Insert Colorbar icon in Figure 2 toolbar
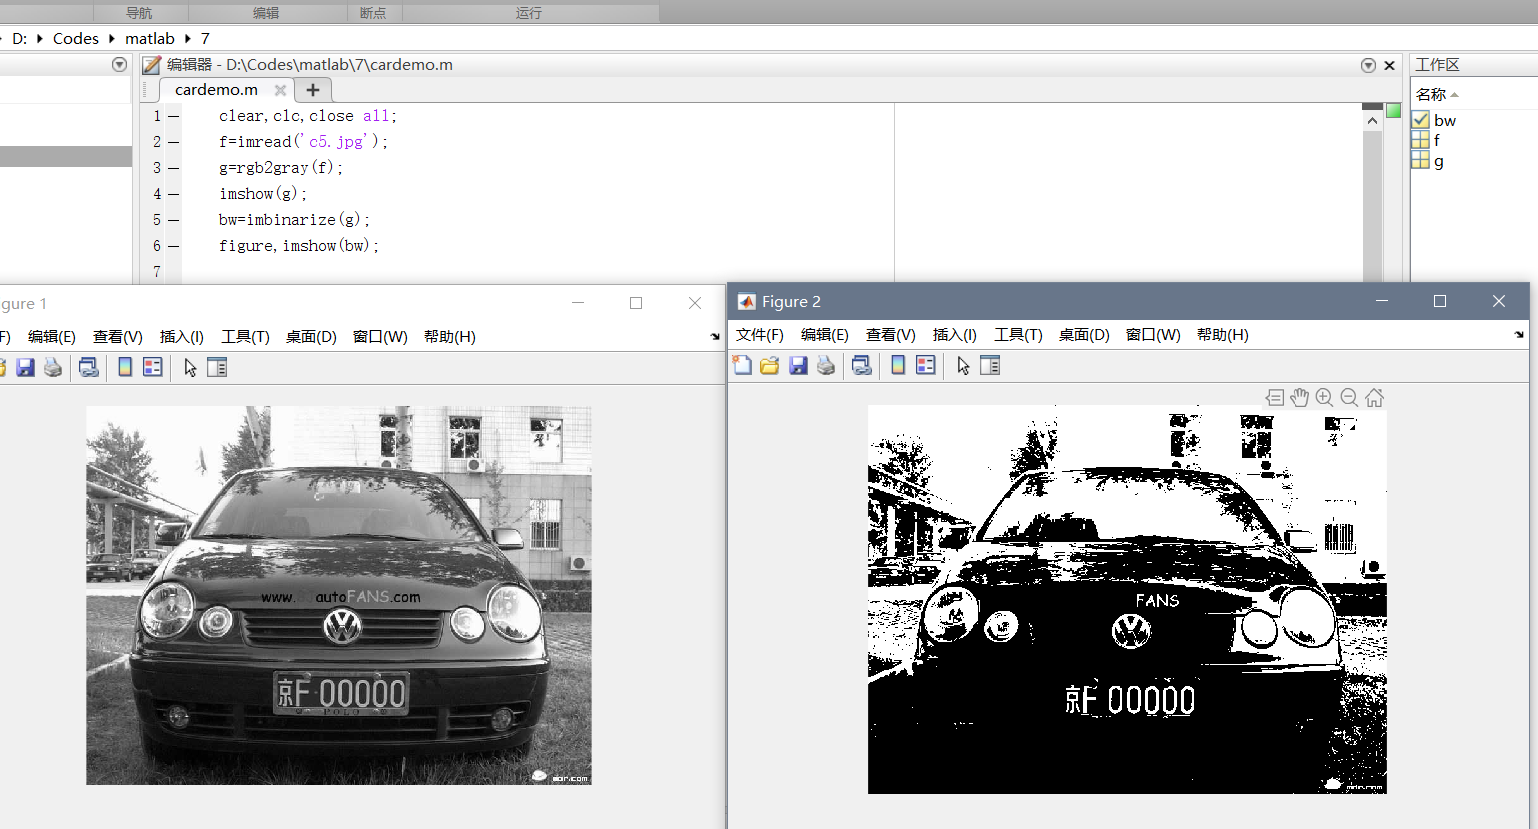The height and width of the screenshot is (829, 1538). [x=898, y=365]
